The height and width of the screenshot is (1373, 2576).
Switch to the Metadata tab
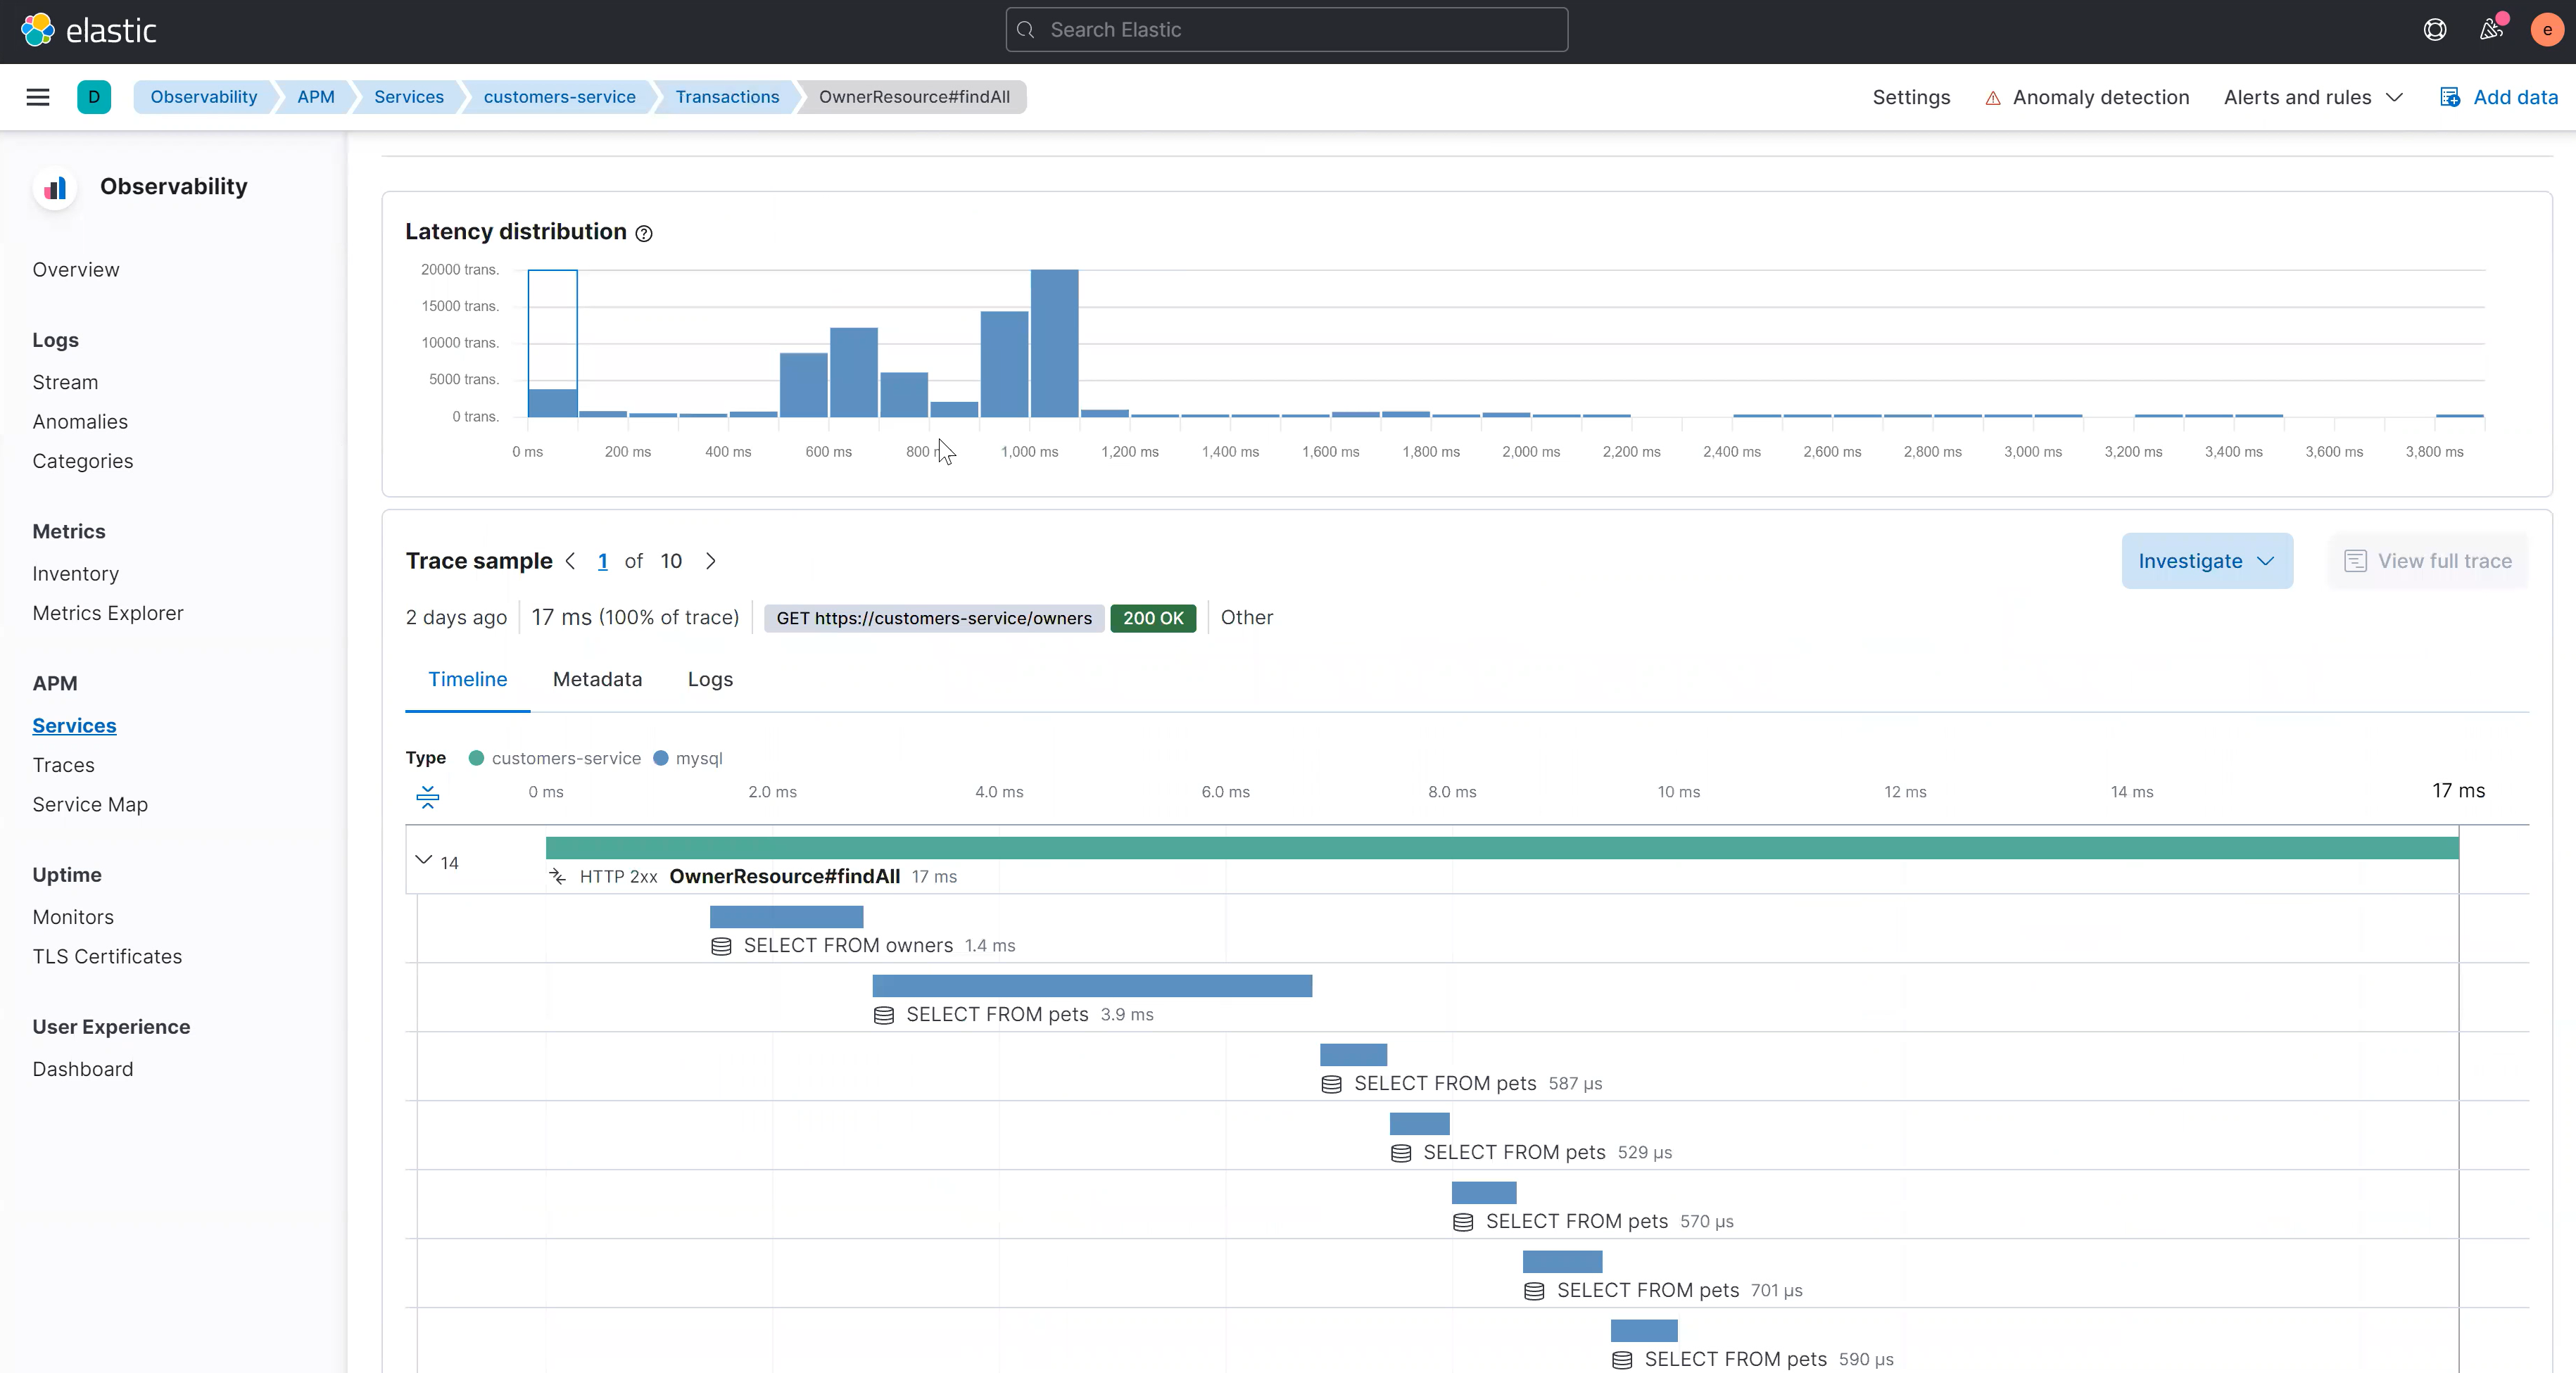(x=598, y=680)
